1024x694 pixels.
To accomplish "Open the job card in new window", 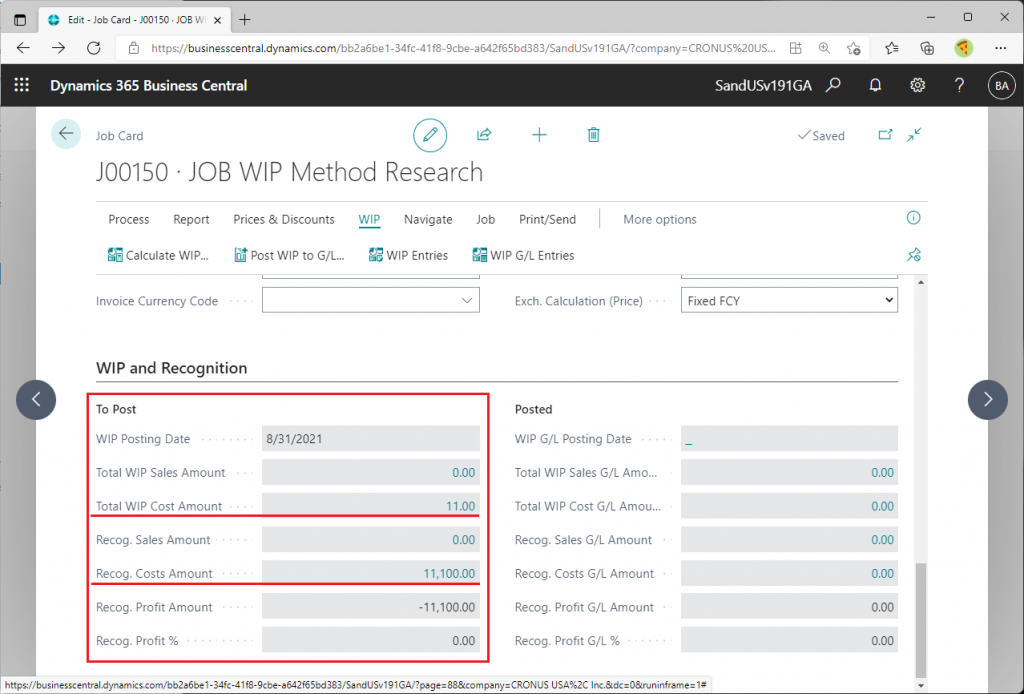I will [885, 135].
